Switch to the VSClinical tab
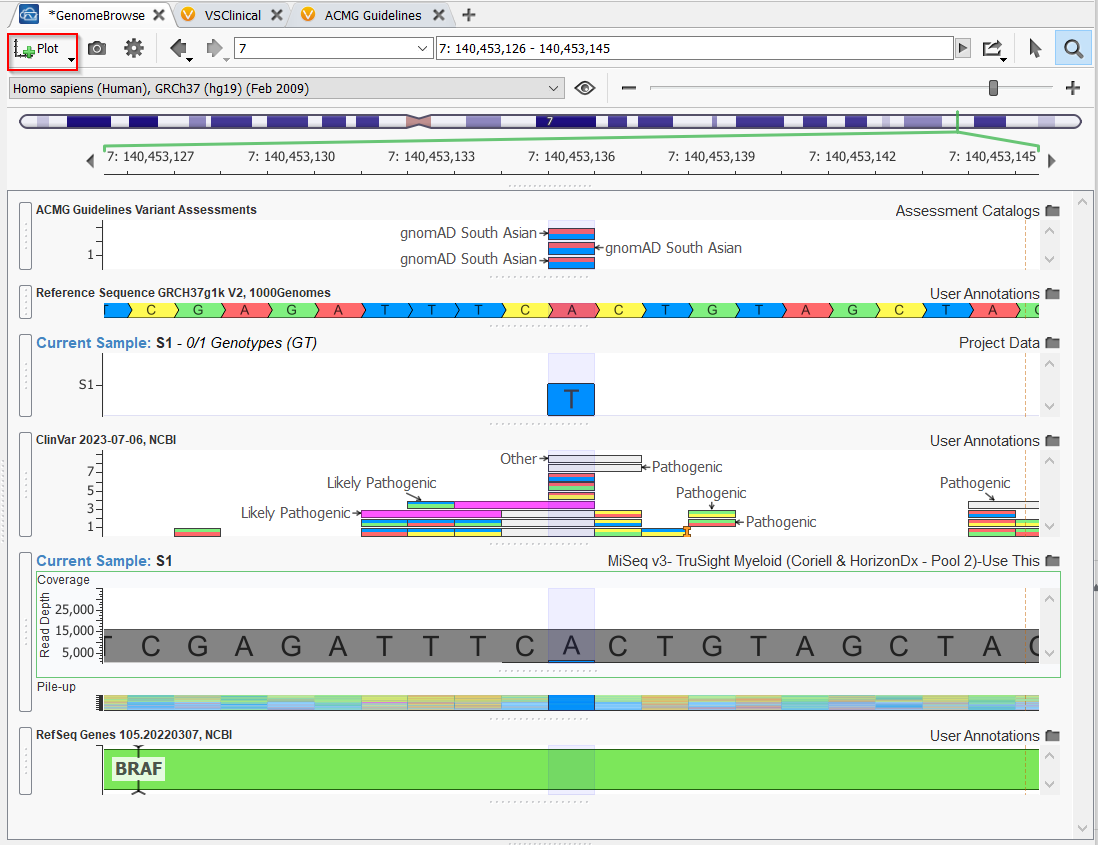 pyautogui.click(x=232, y=15)
